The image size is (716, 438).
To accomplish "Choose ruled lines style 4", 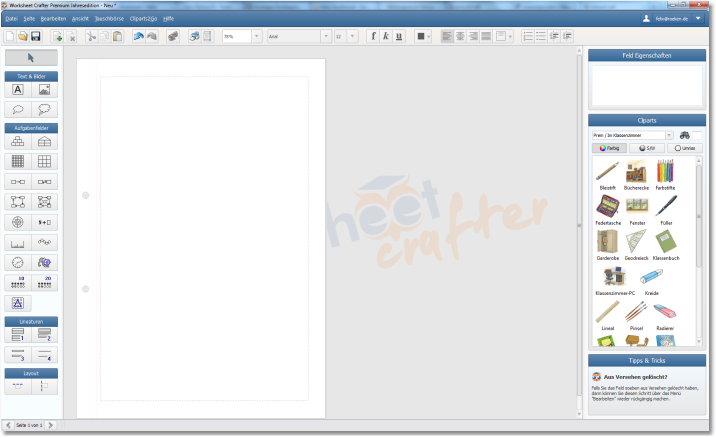I will (44, 355).
